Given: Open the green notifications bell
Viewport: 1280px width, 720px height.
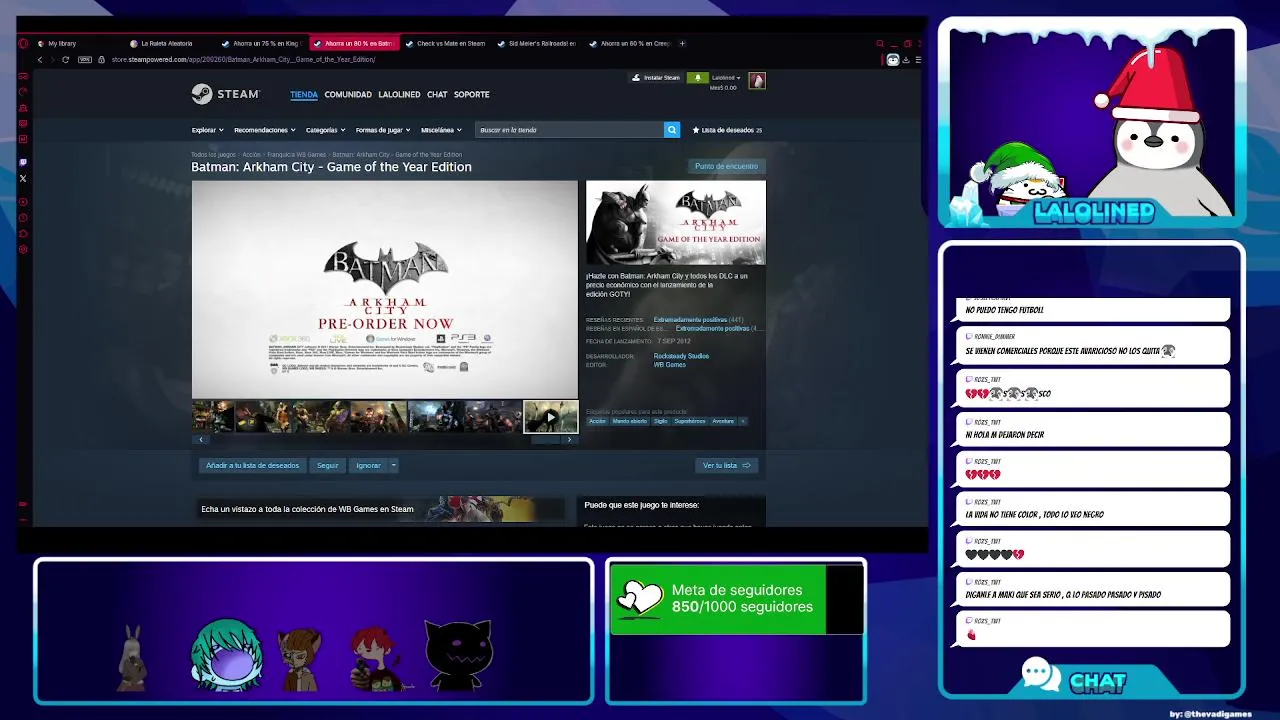Looking at the screenshot, I should click(698, 78).
